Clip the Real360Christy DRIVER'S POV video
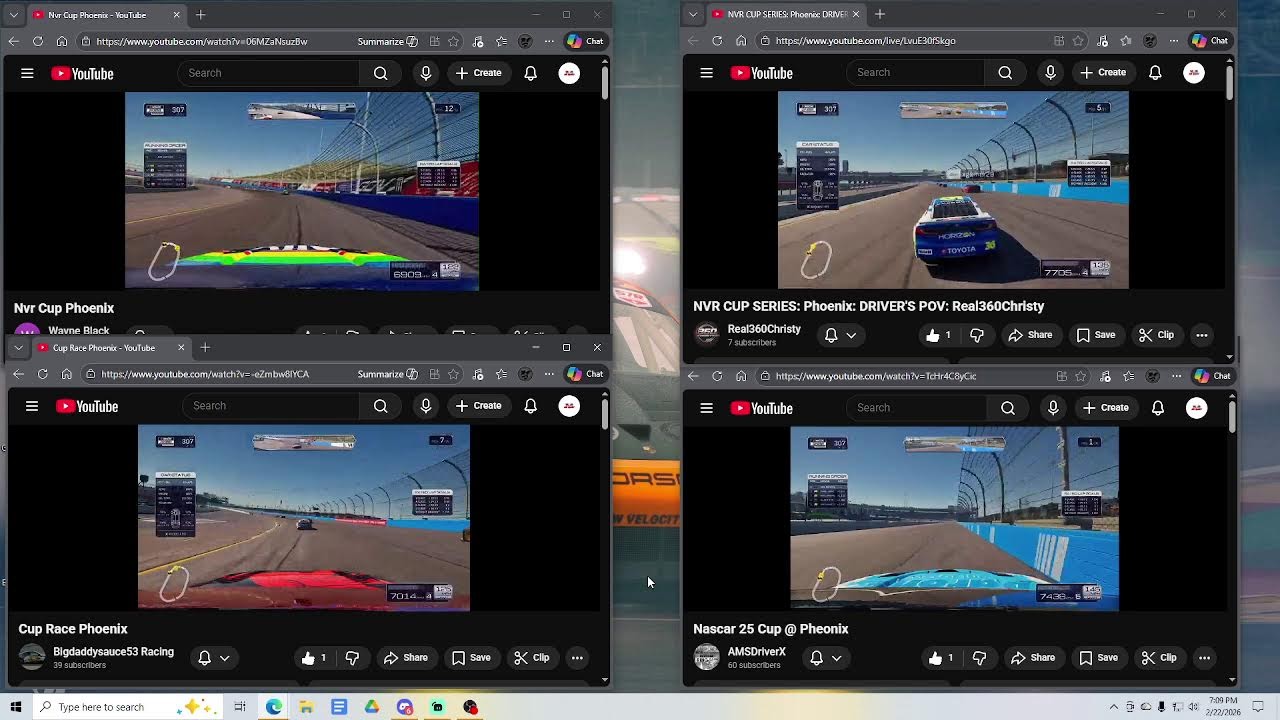The image size is (1280, 720). pos(1156,335)
